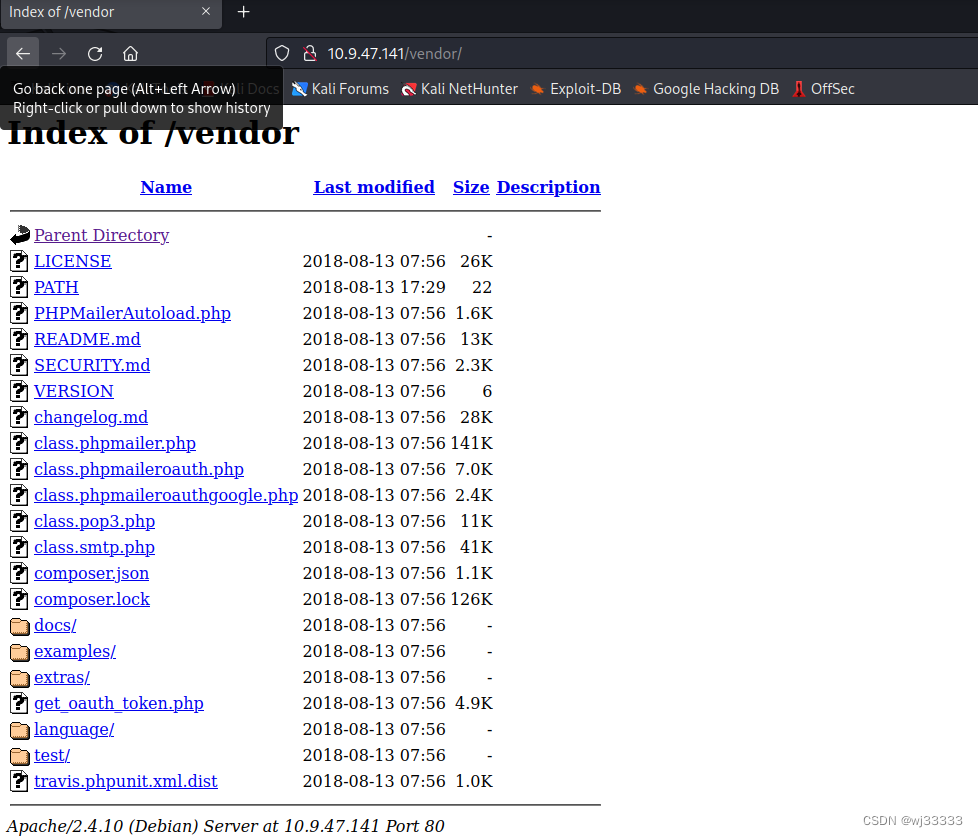Image resolution: width=978 pixels, height=837 pixels.
Task: Open class.phpmaileroauthgoogle.php link
Action: coord(166,496)
